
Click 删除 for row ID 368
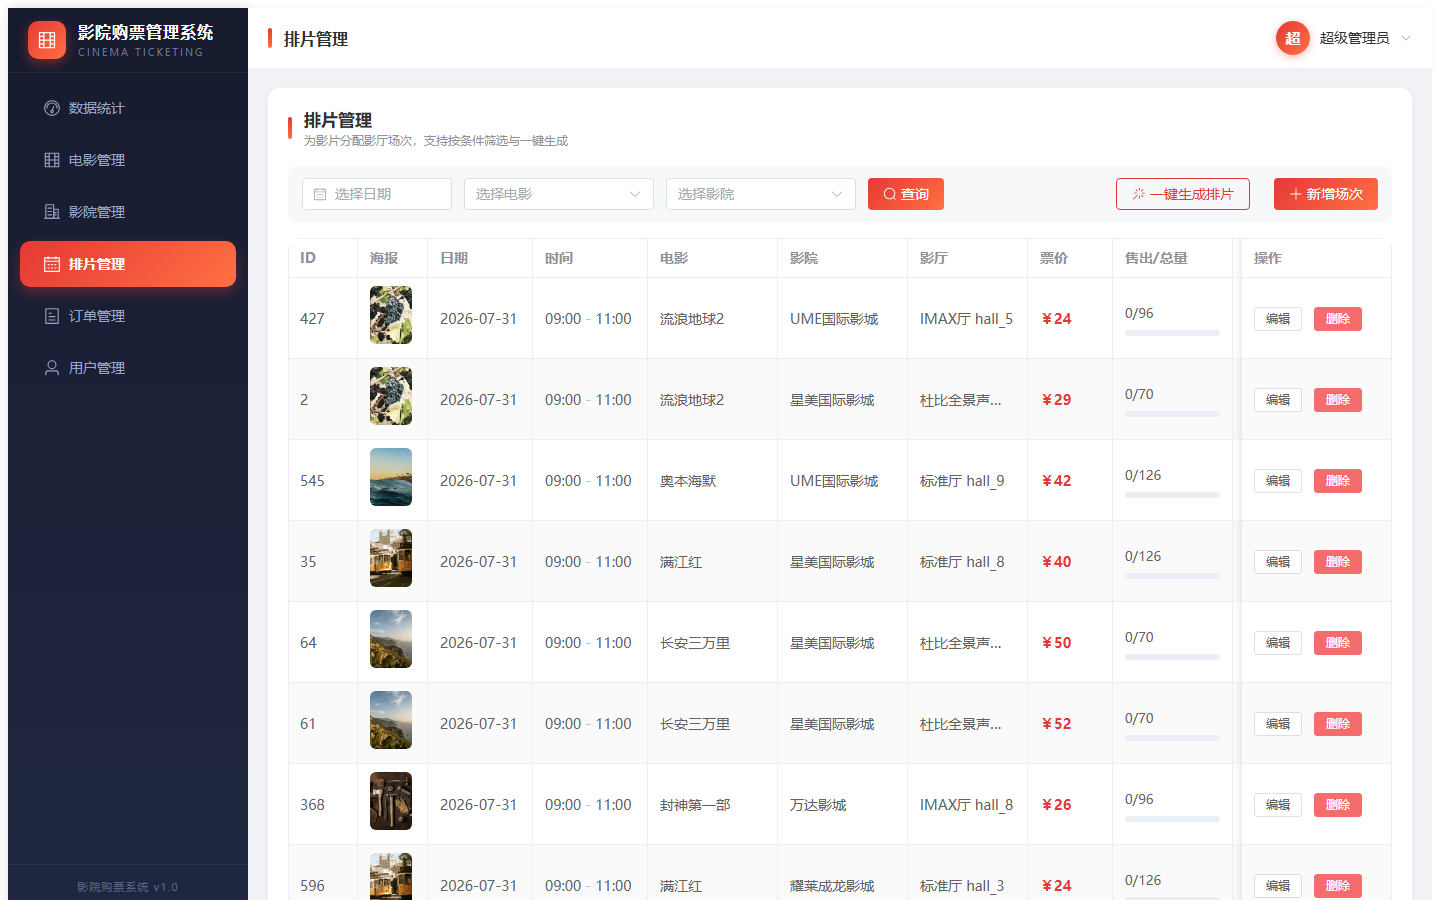tap(1338, 805)
